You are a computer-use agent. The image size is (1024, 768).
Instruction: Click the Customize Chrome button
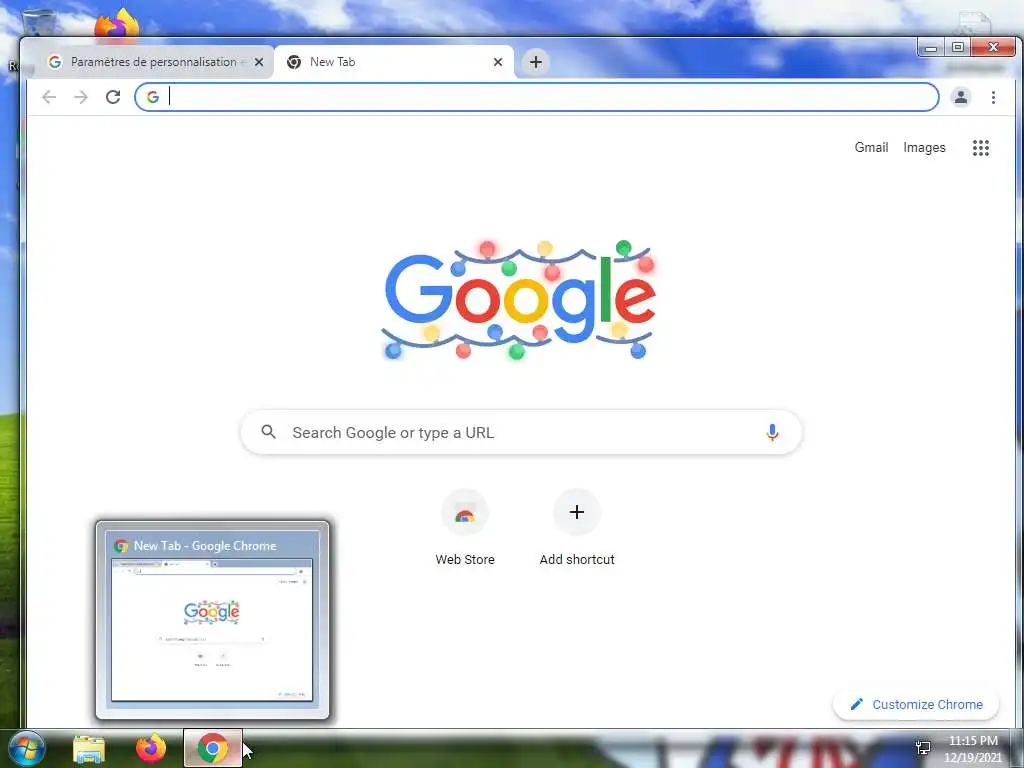coord(916,704)
